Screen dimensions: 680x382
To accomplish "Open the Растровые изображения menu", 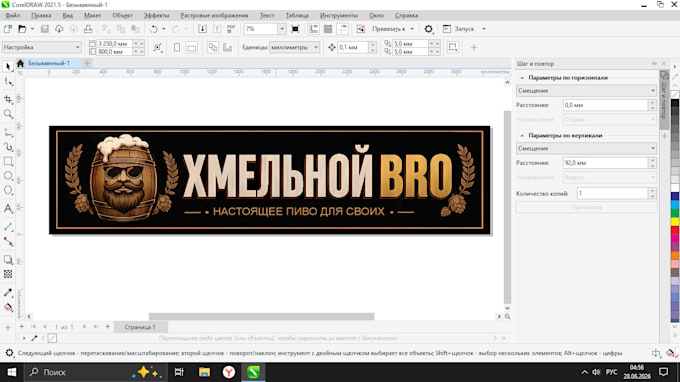I will [214, 15].
